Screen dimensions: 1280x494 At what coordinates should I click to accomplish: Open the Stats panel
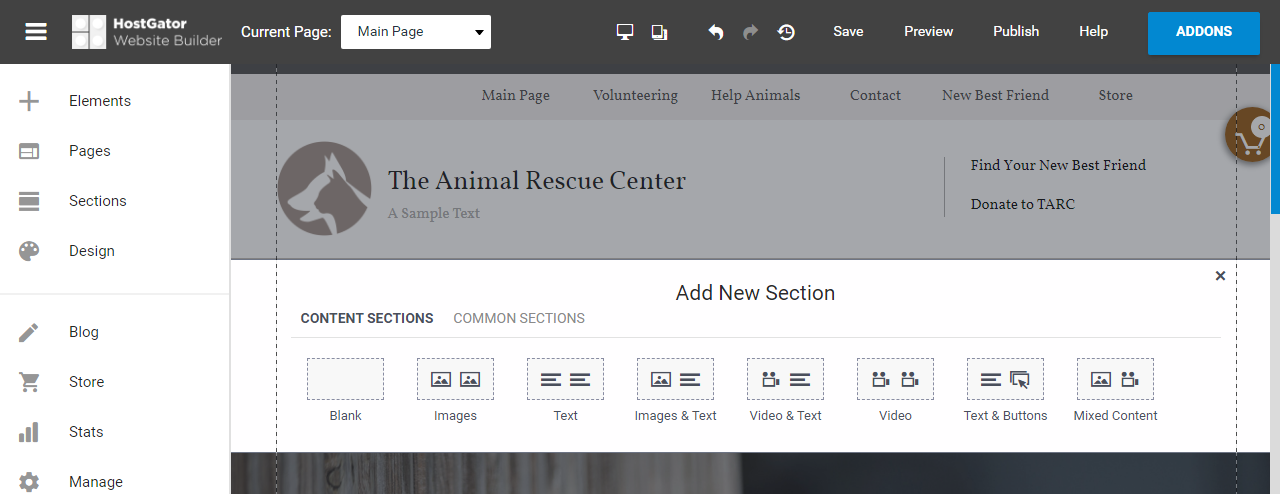(x=86, y=432)
